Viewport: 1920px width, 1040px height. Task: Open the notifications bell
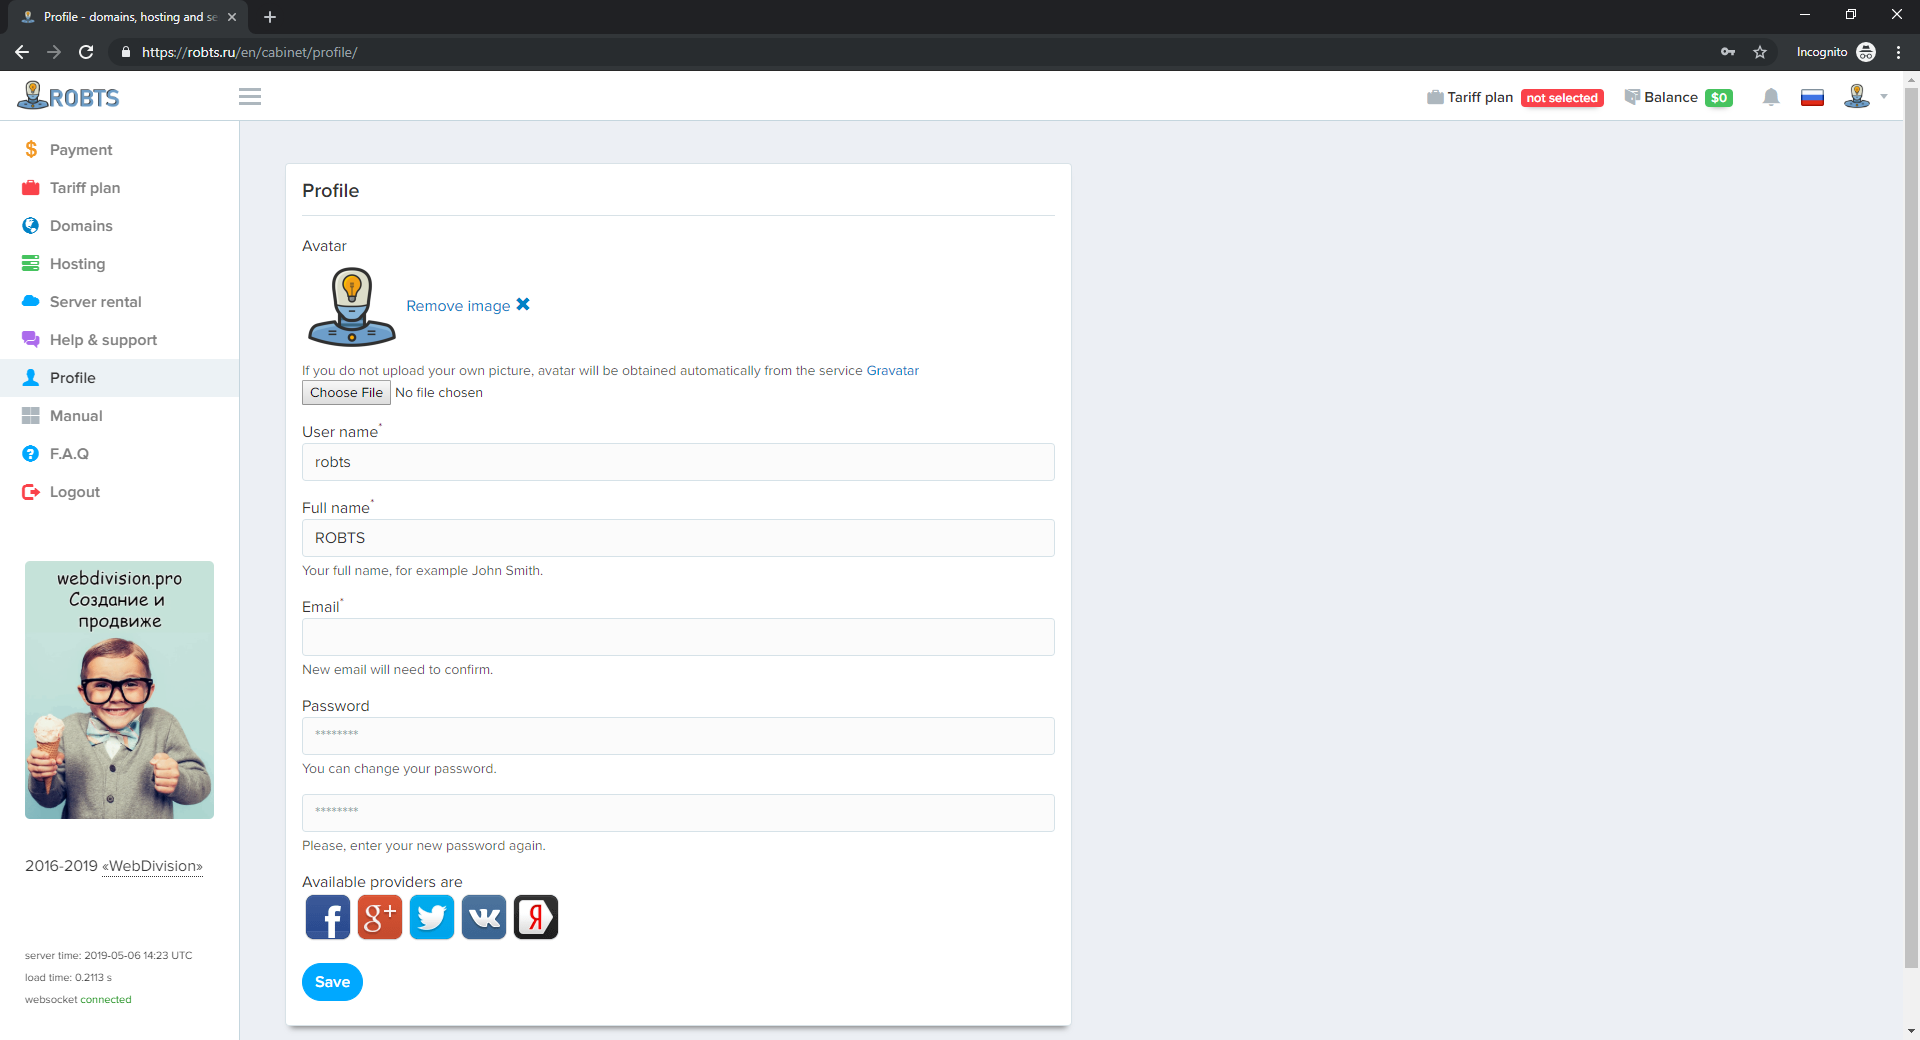[x=1770, y=97]
